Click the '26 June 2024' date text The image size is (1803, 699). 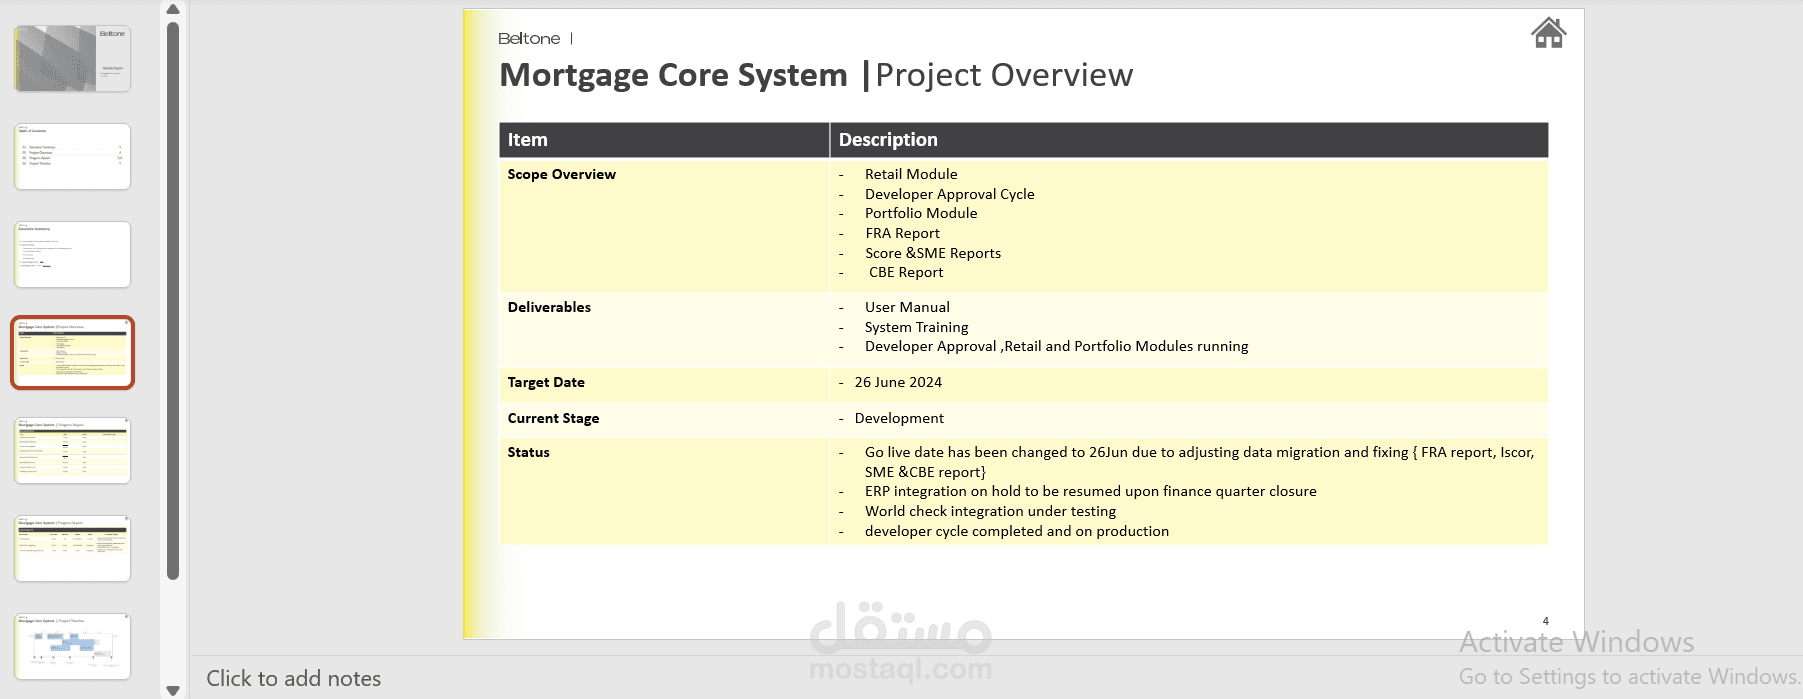[898, 382]
